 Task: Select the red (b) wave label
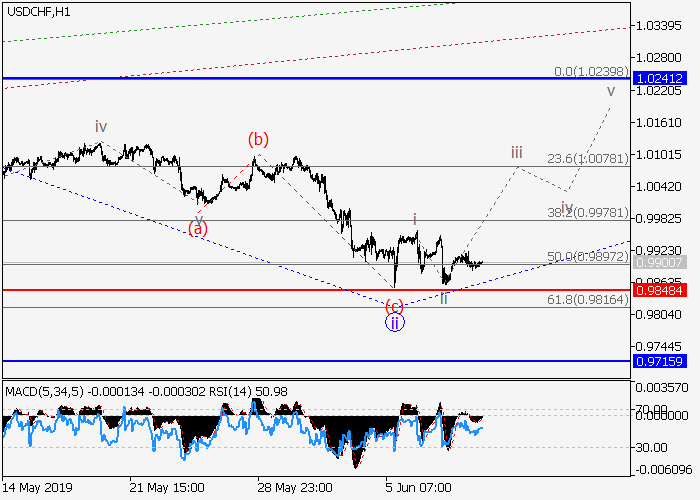259,139
